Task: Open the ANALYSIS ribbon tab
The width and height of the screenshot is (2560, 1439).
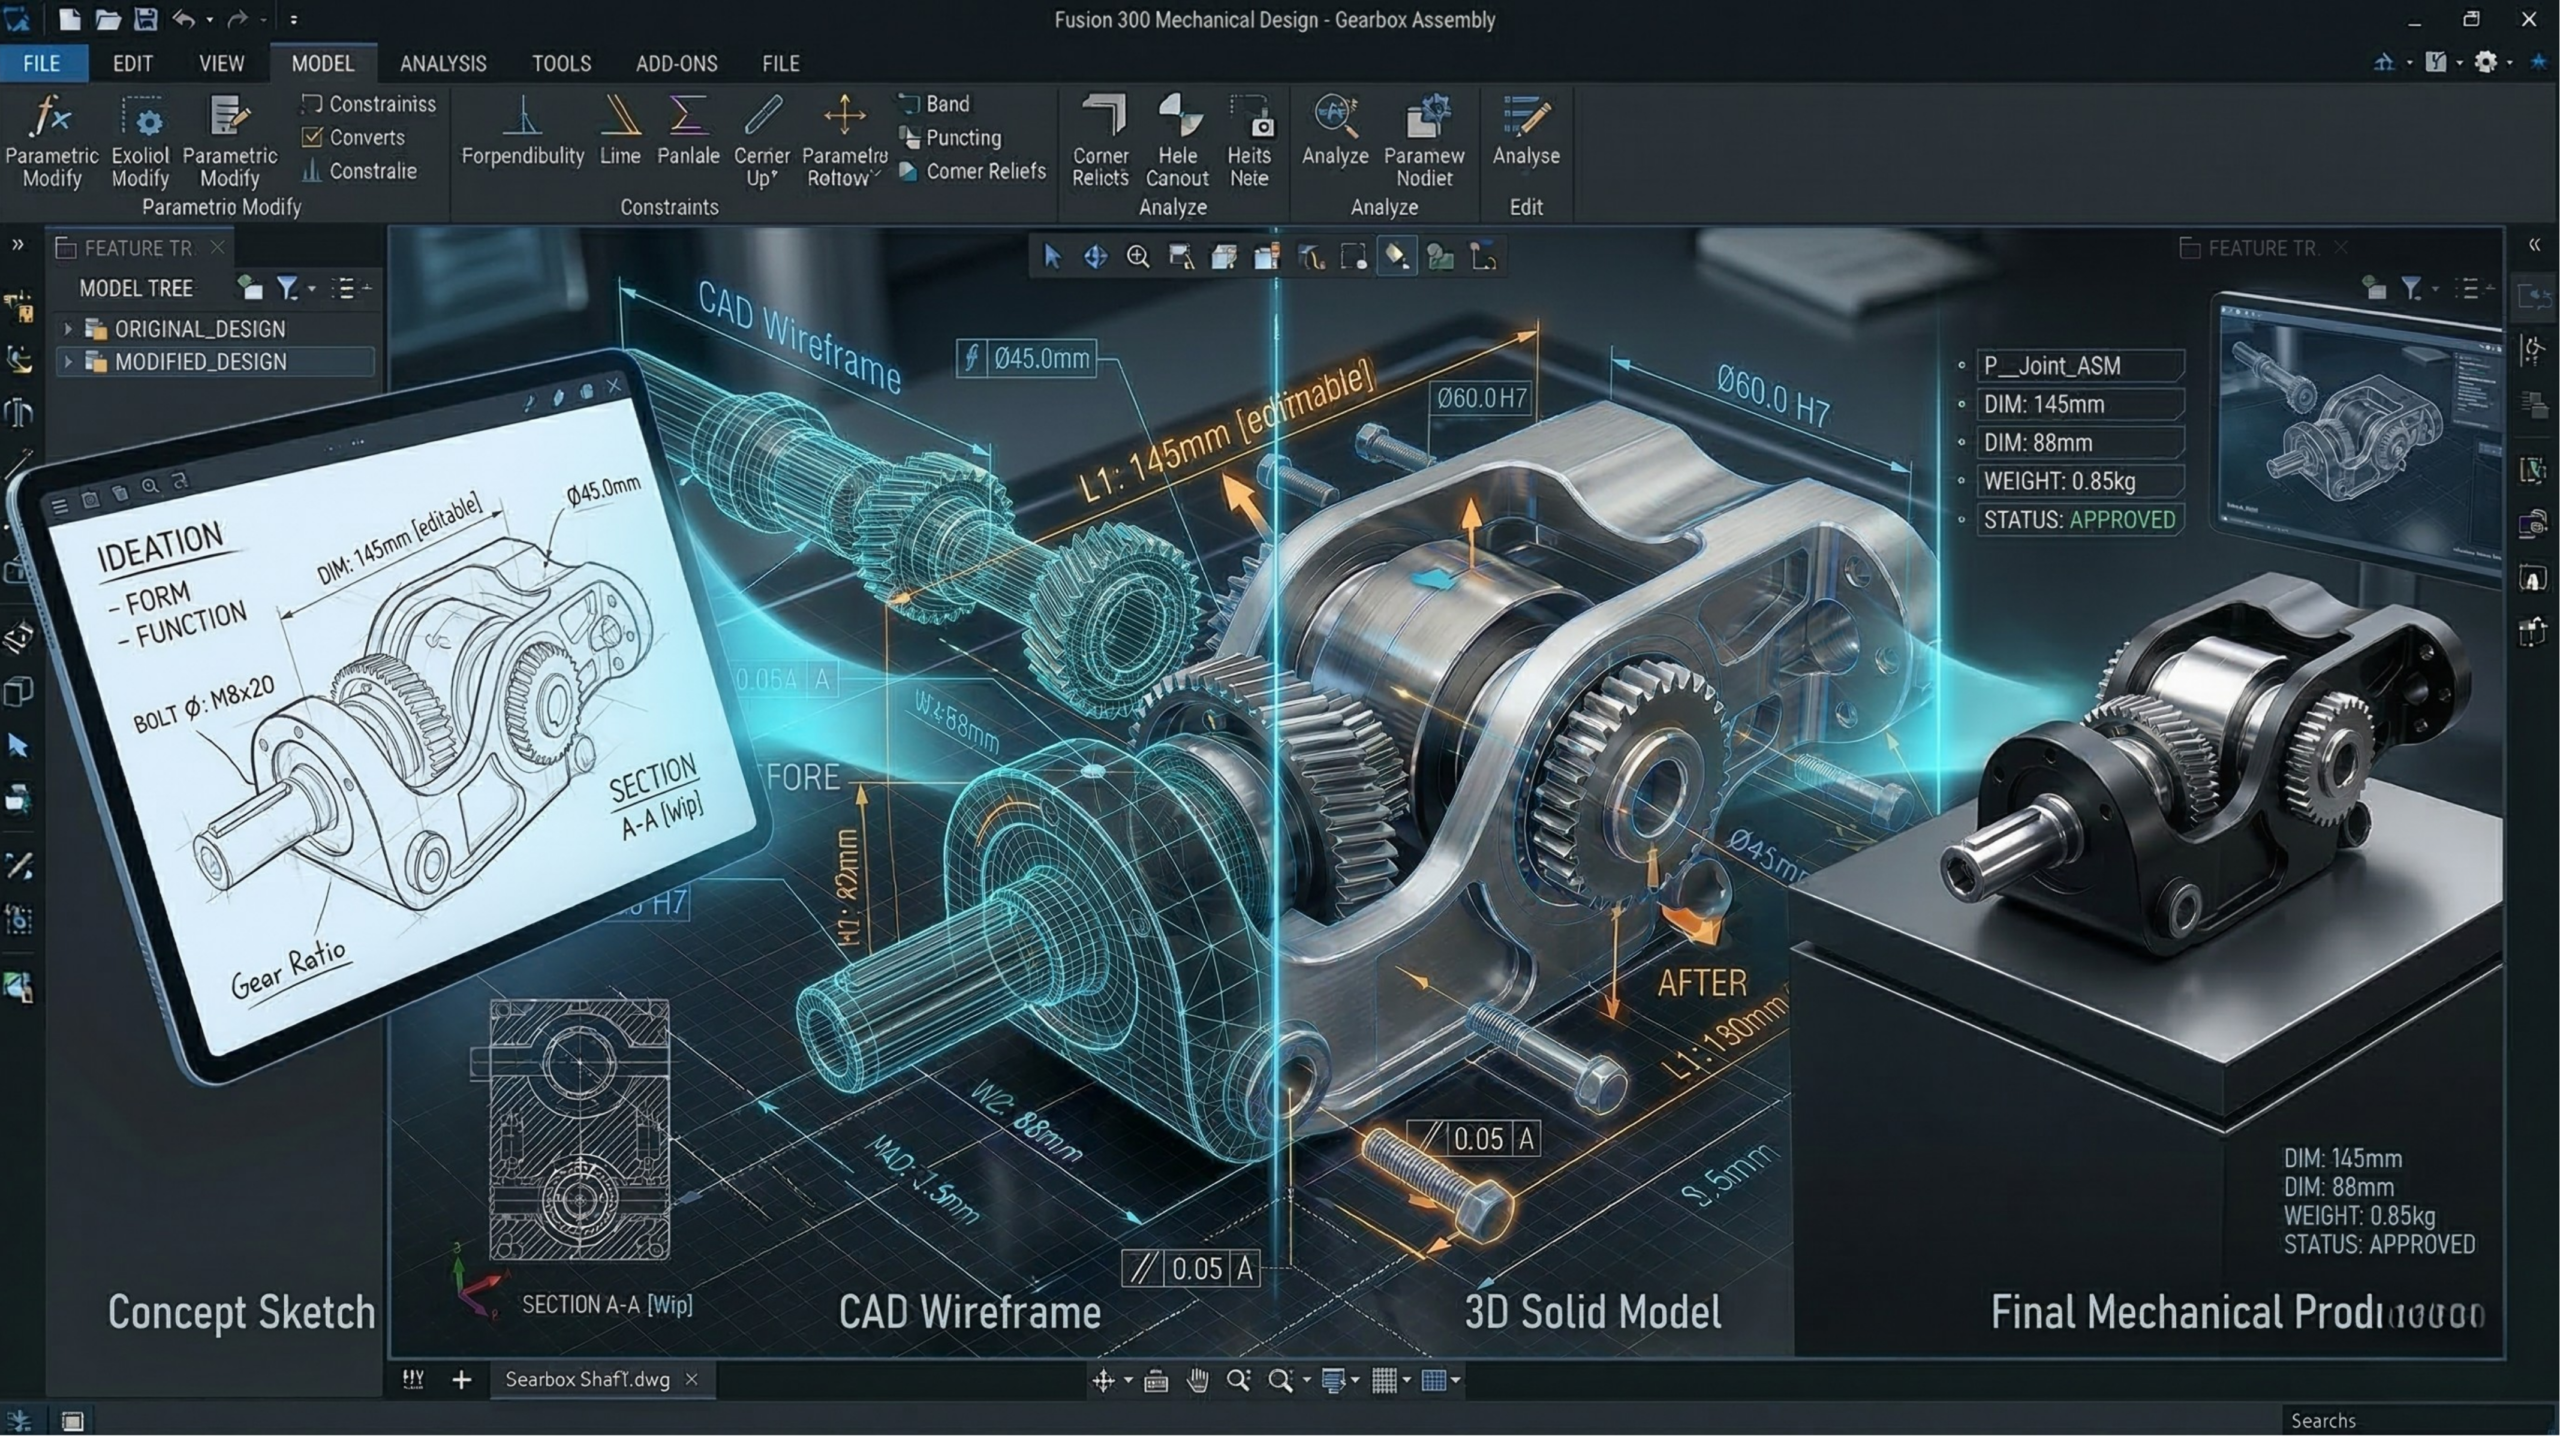Action: tap(443, 64)
